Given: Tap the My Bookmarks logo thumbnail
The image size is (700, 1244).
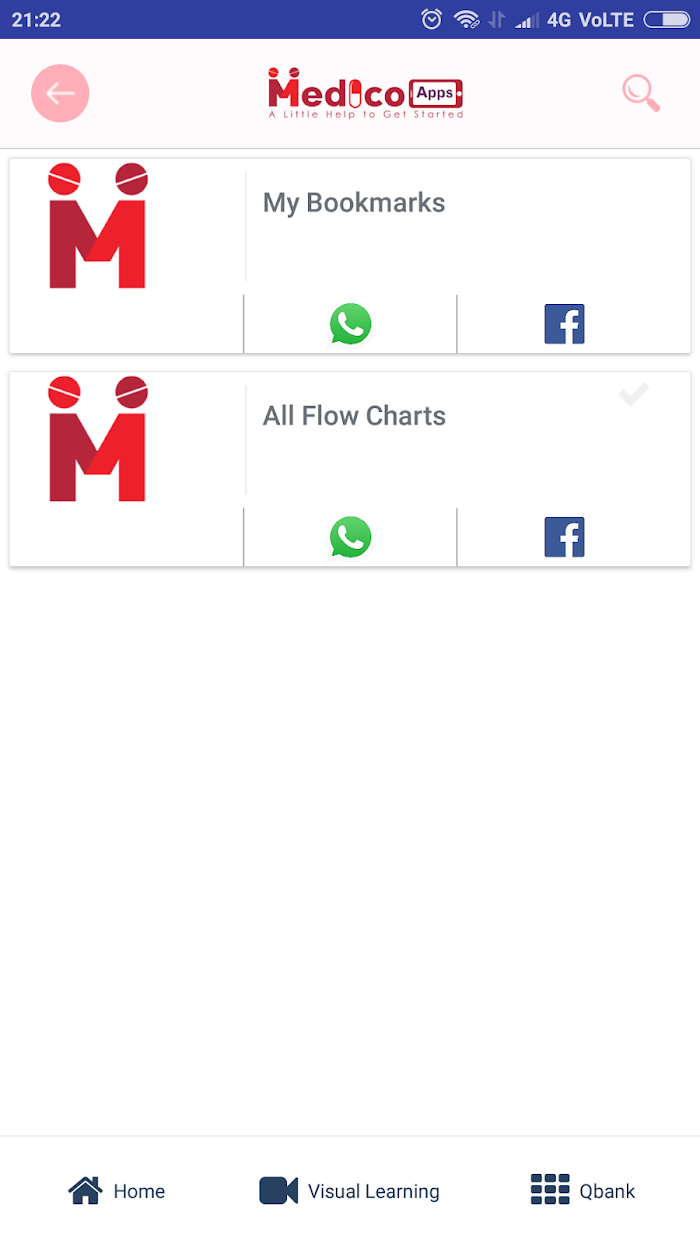Looking at the screenshot, I should pos(98,226).
